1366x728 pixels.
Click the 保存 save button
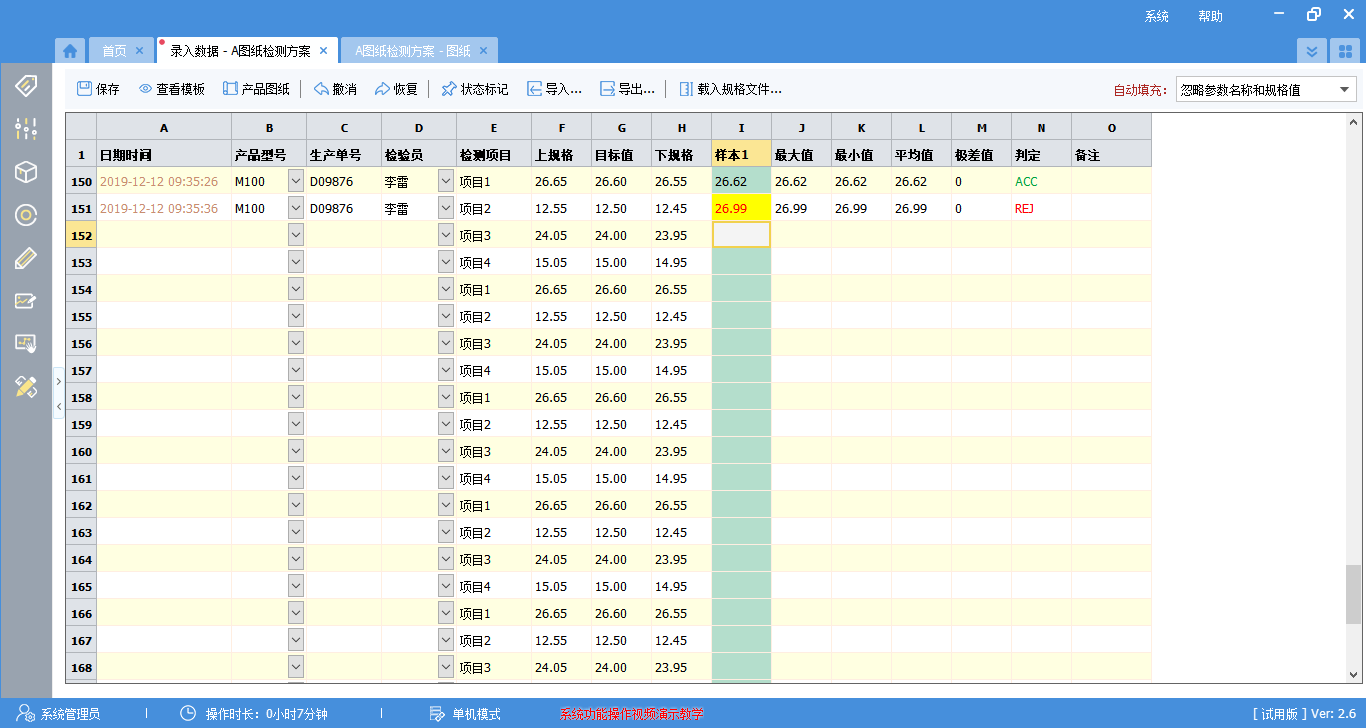pyautogui.click(x=98, y=89)
